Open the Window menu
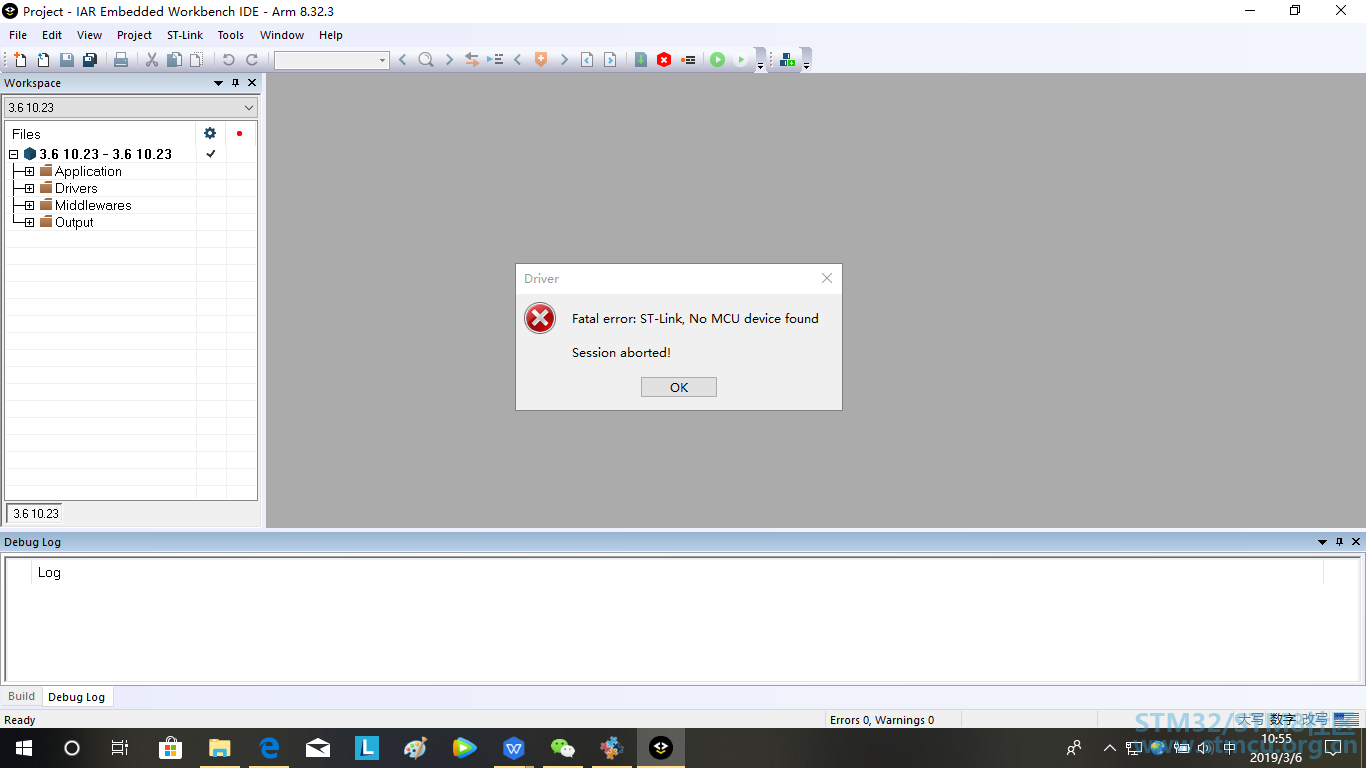1366x768 pixels. click(282, 35)
